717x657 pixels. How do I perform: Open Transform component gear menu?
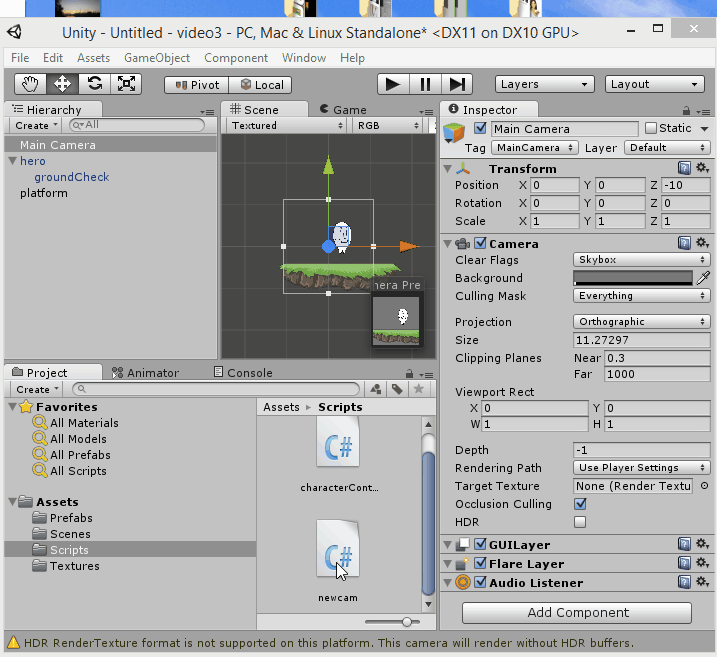pos(702,168)
